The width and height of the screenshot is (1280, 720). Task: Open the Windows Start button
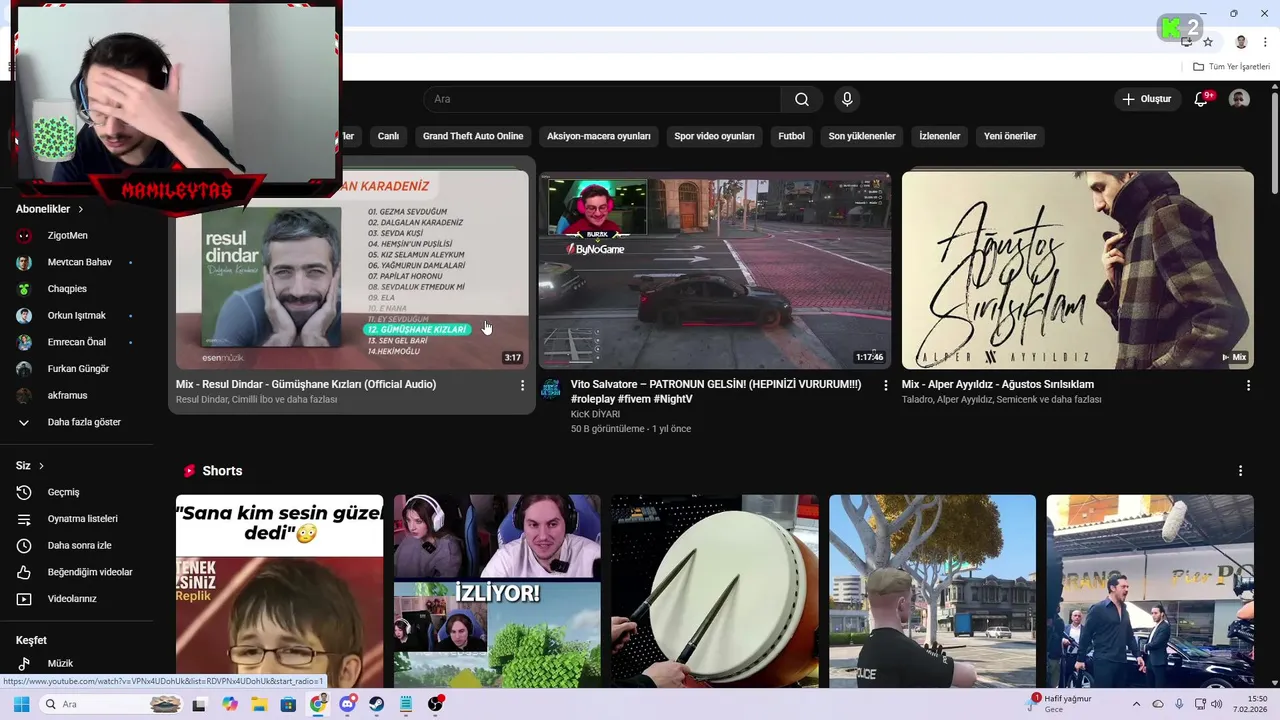tap(21, 704)
